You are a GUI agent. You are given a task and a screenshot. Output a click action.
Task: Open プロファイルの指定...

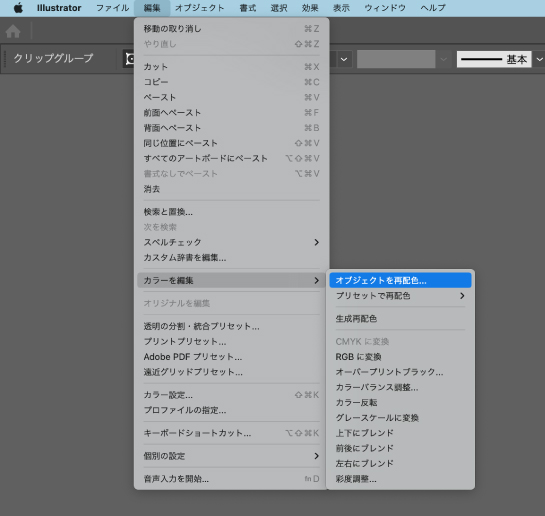[231, 410]
